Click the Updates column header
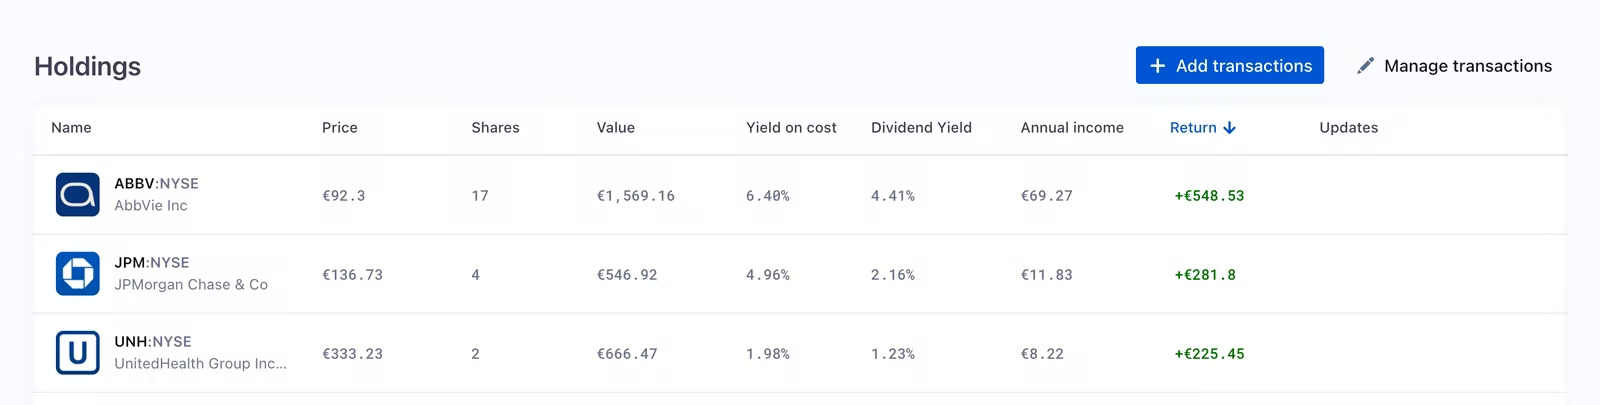 1348,128
